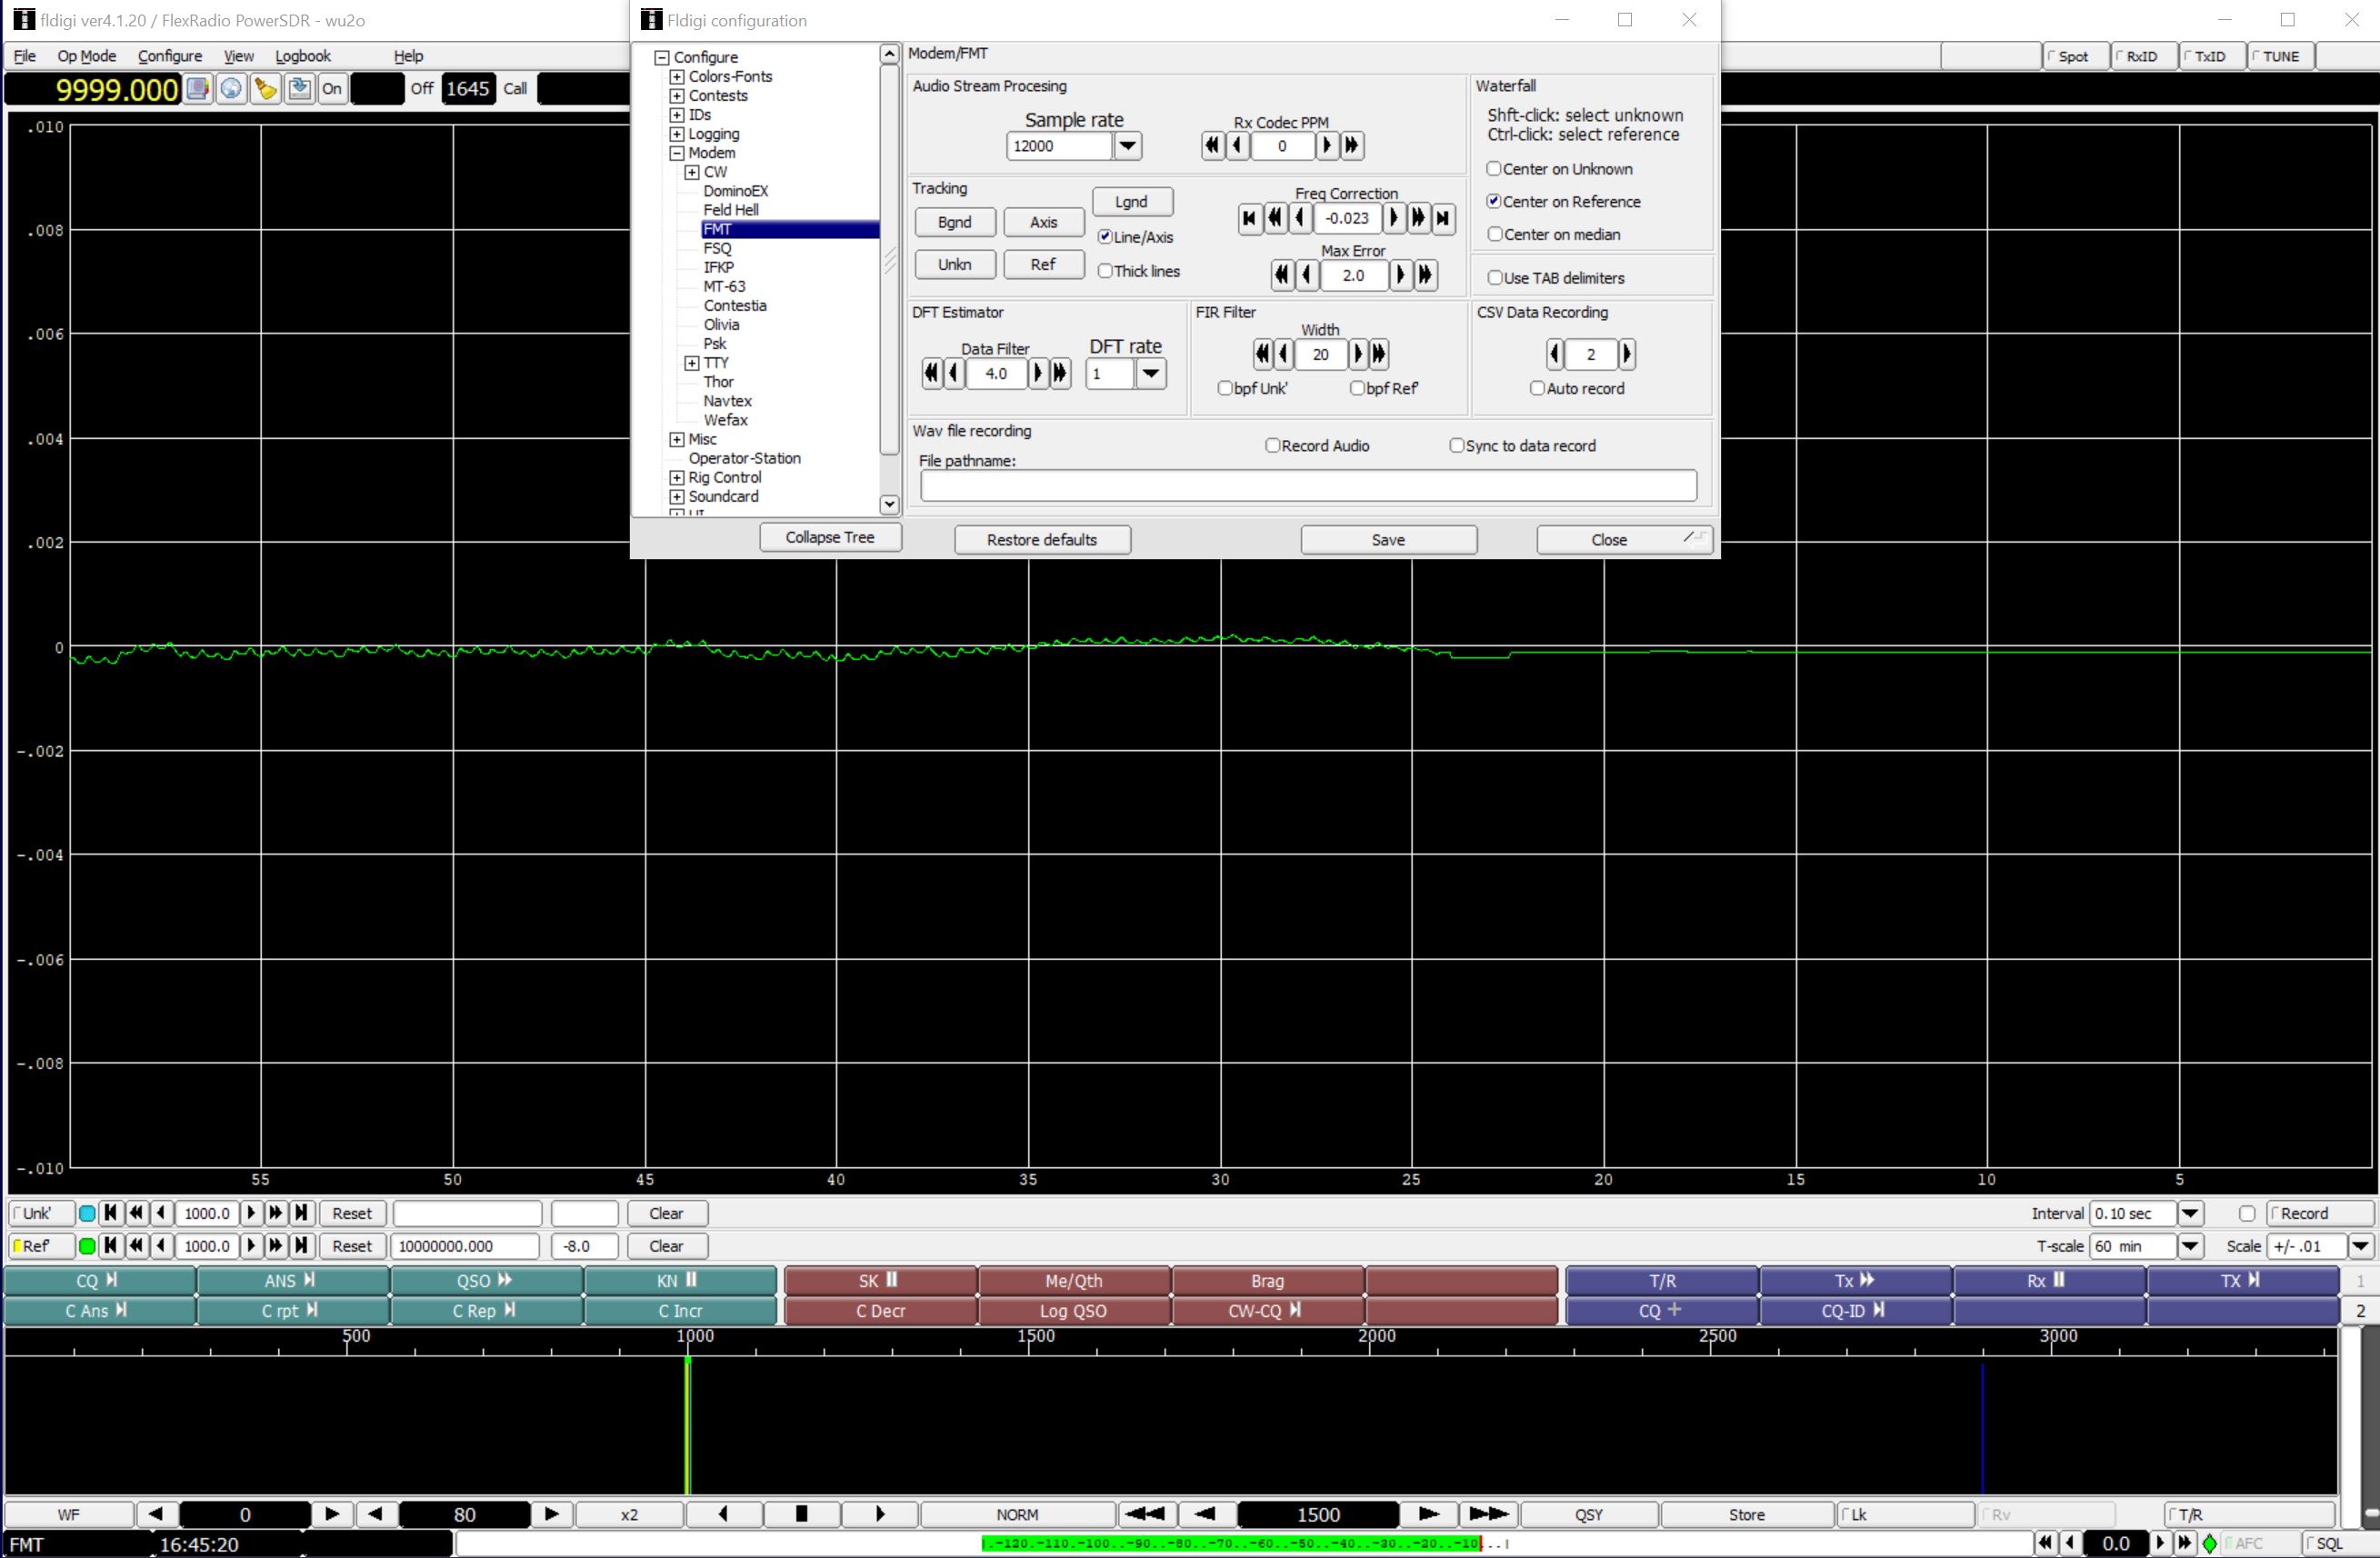Click the RxID button in toolbar
The image size is (2380, 1558).
click(2140, 55)
